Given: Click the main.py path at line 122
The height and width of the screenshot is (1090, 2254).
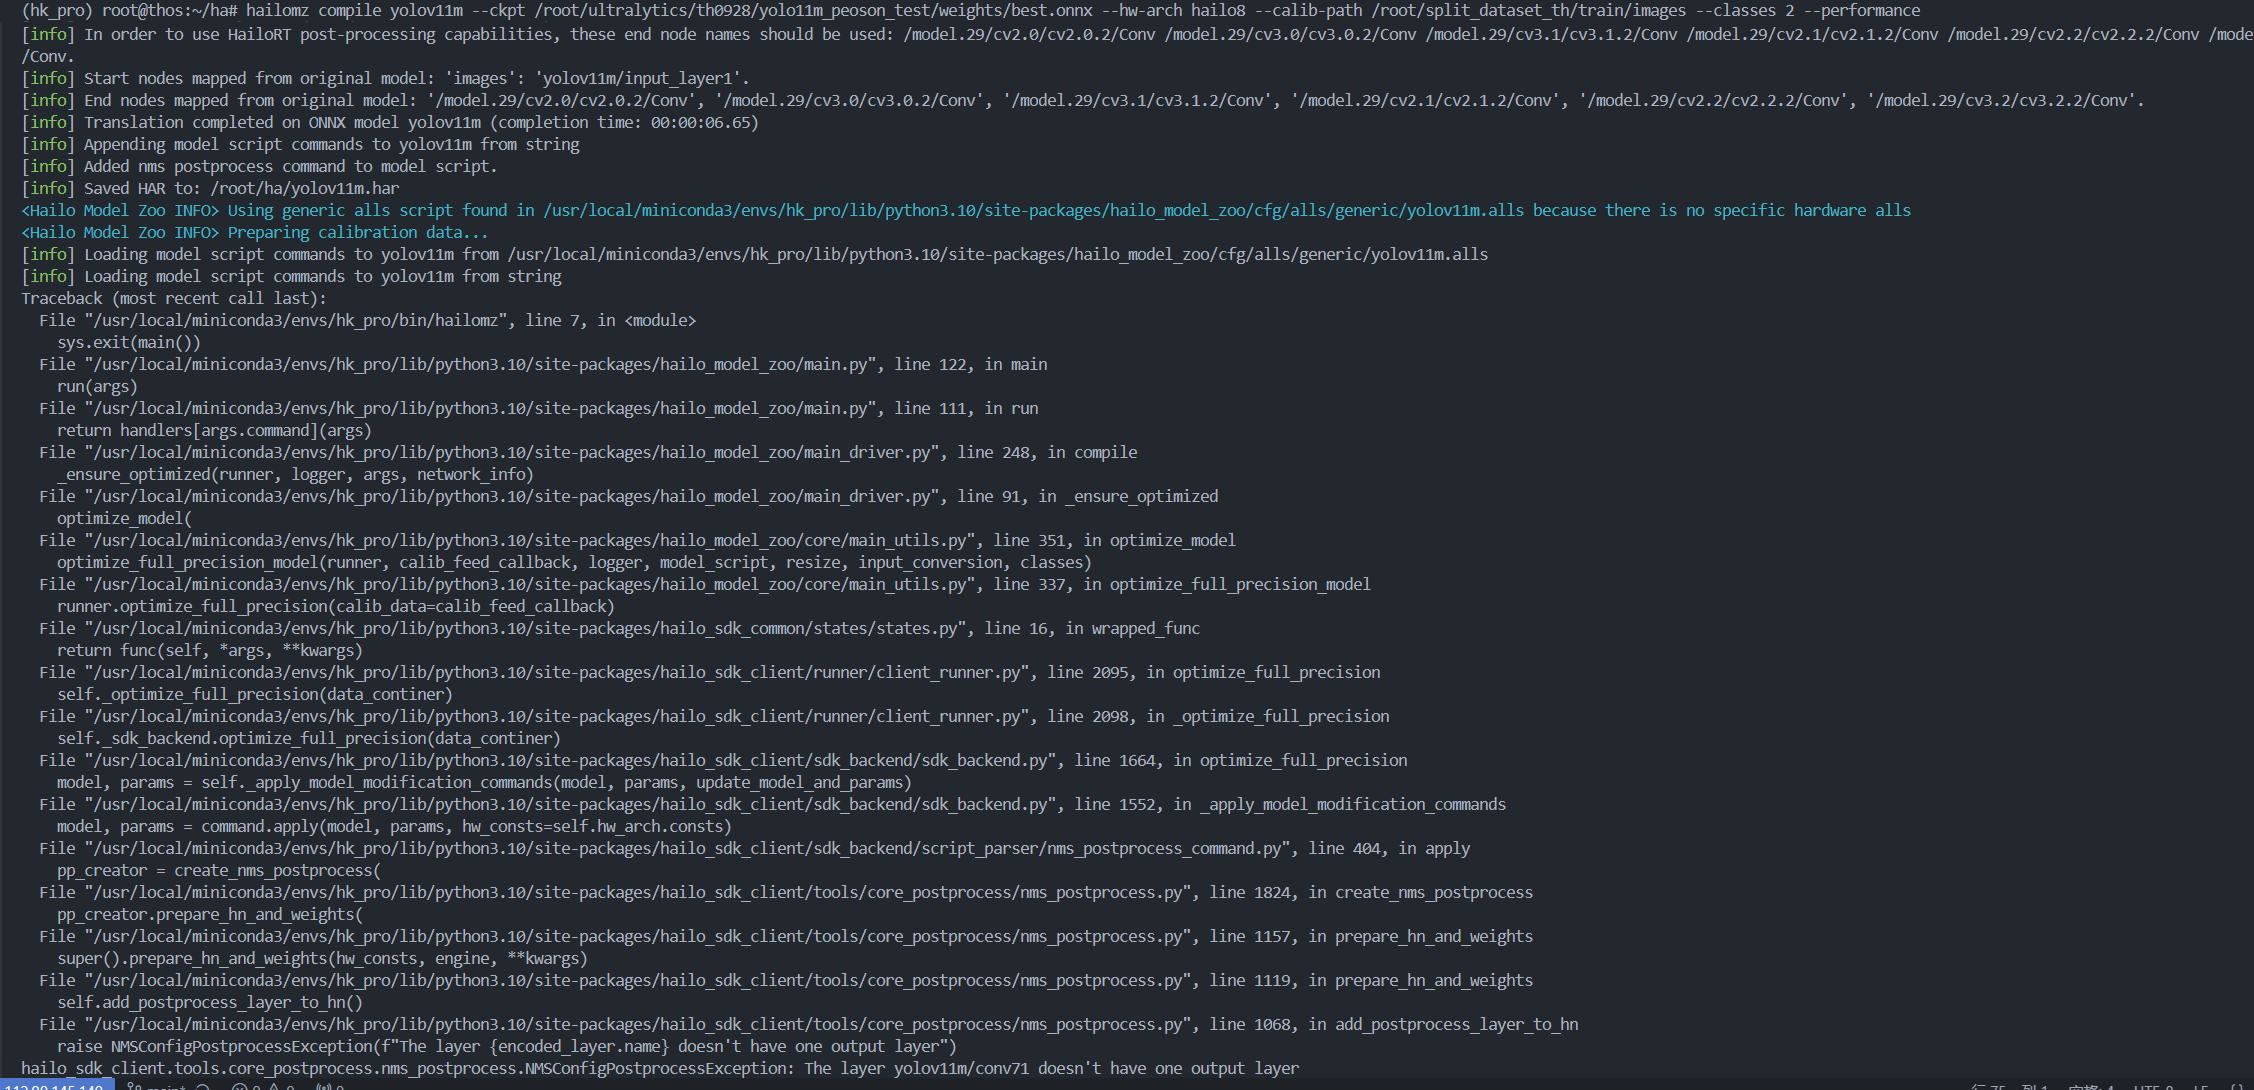Looking at the screenshot, I should (480, 364).
